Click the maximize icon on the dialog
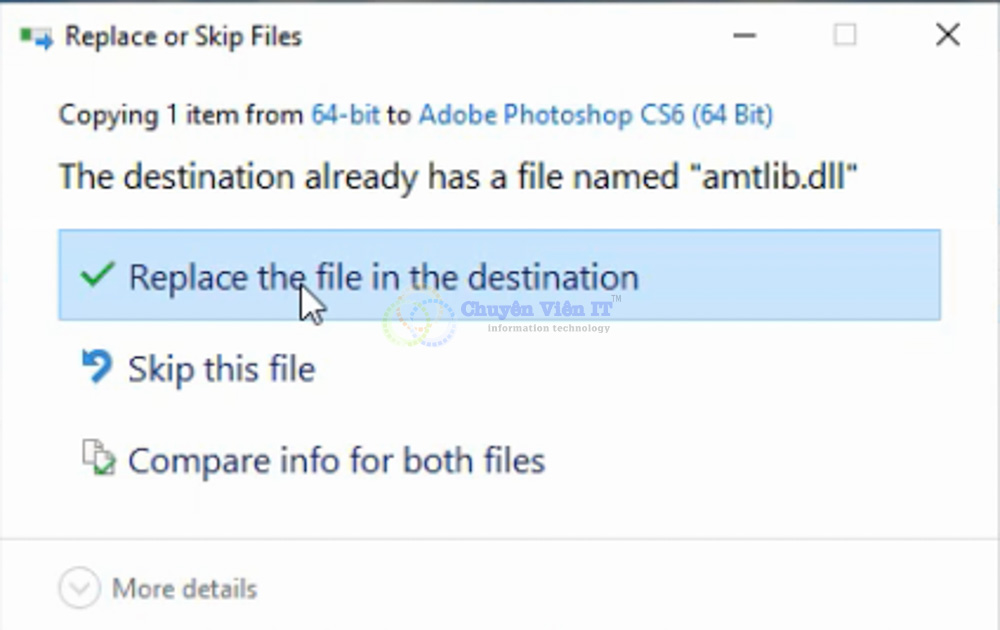1000x630 pixels. point(845,35)
